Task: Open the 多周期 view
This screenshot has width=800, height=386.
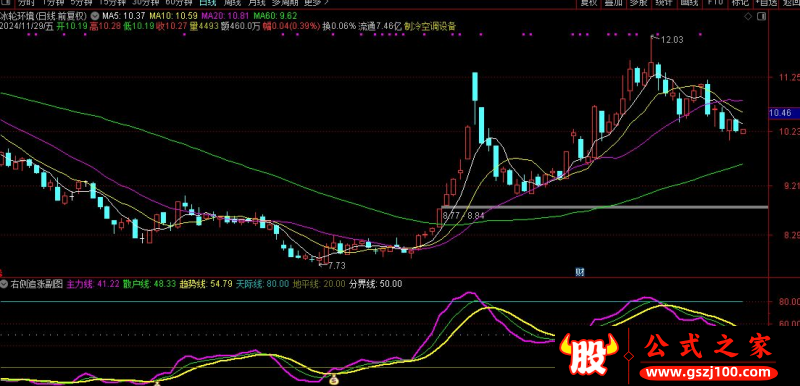Action: click(285, 3)
